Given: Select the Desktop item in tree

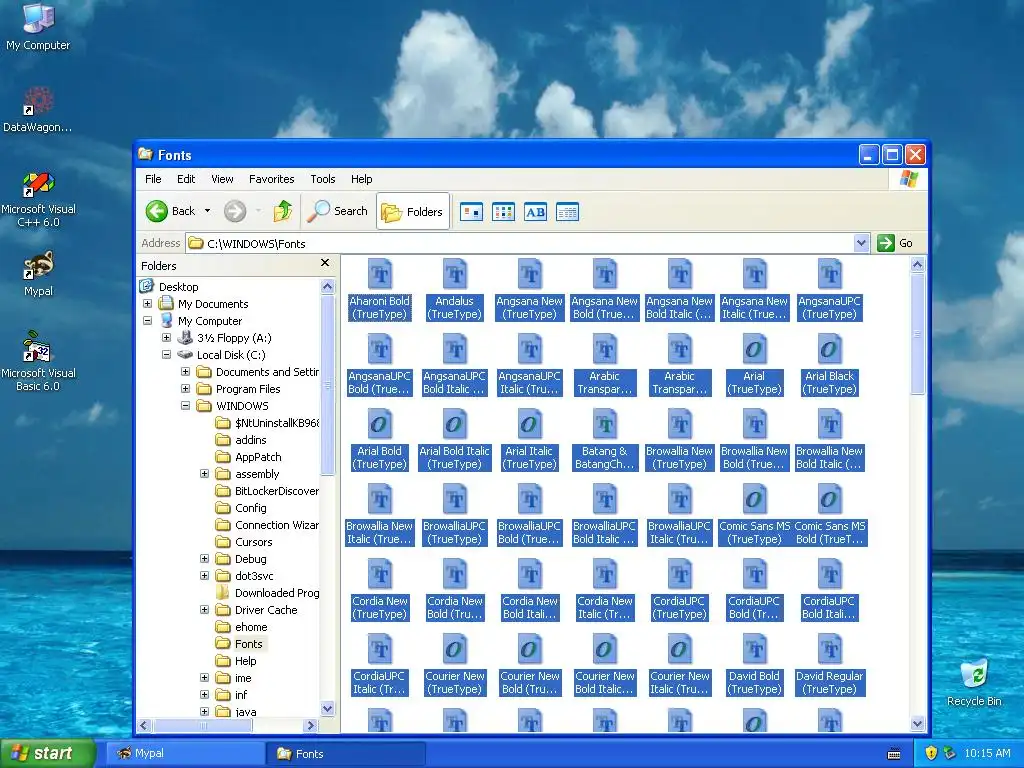Looking at the screenshot, I should point(178,287).
